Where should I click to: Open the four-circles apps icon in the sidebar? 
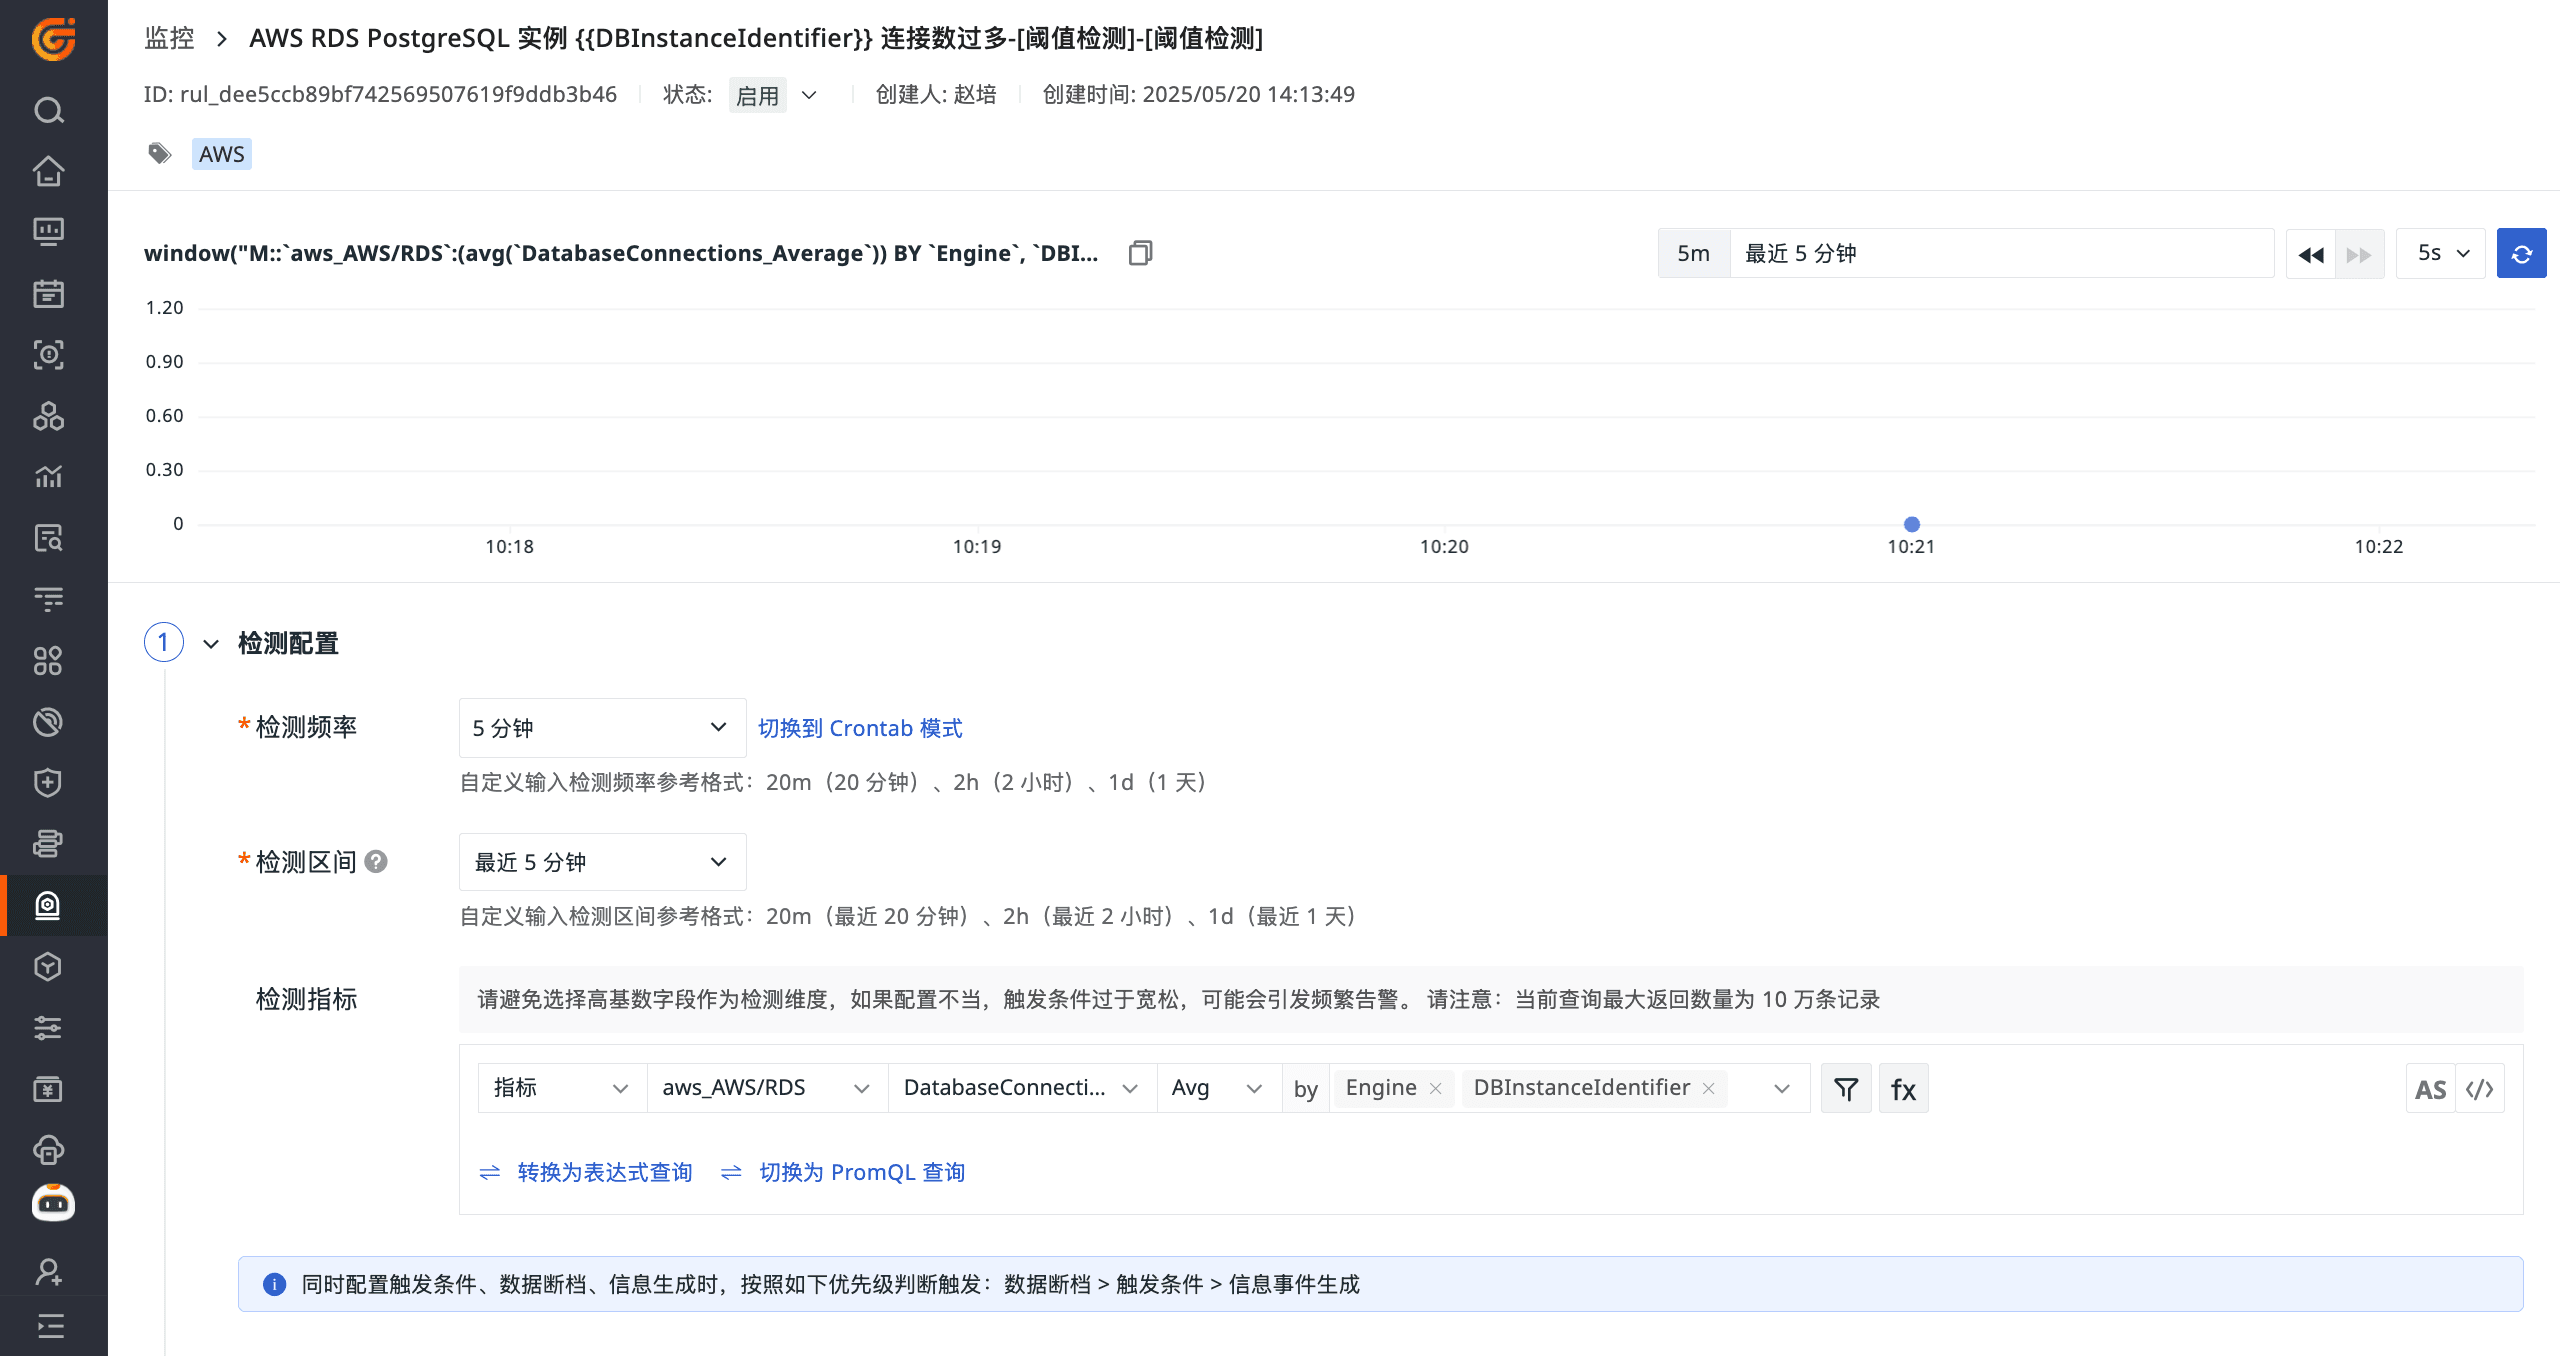[x=49, y=661]
